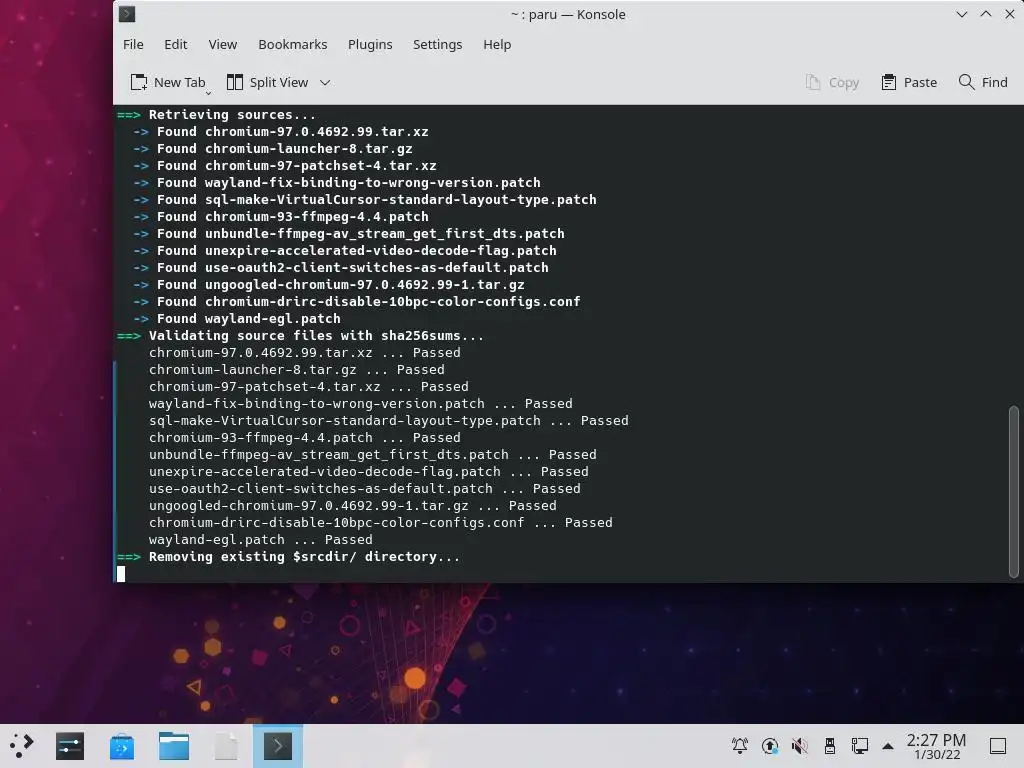
Task: Open System Settings from the taskbar
Action: pos(70,746)
